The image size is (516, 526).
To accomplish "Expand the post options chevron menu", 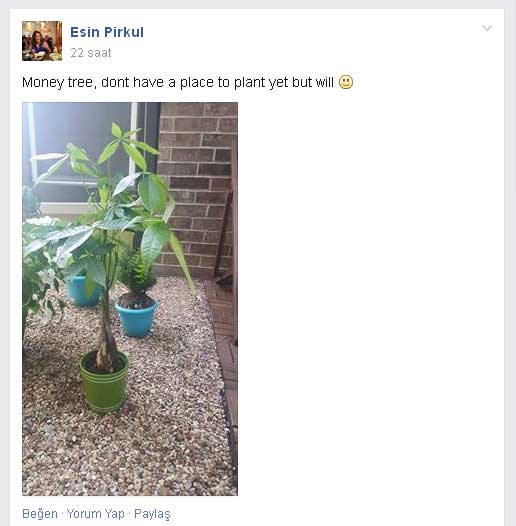I will tap(487, 28).
